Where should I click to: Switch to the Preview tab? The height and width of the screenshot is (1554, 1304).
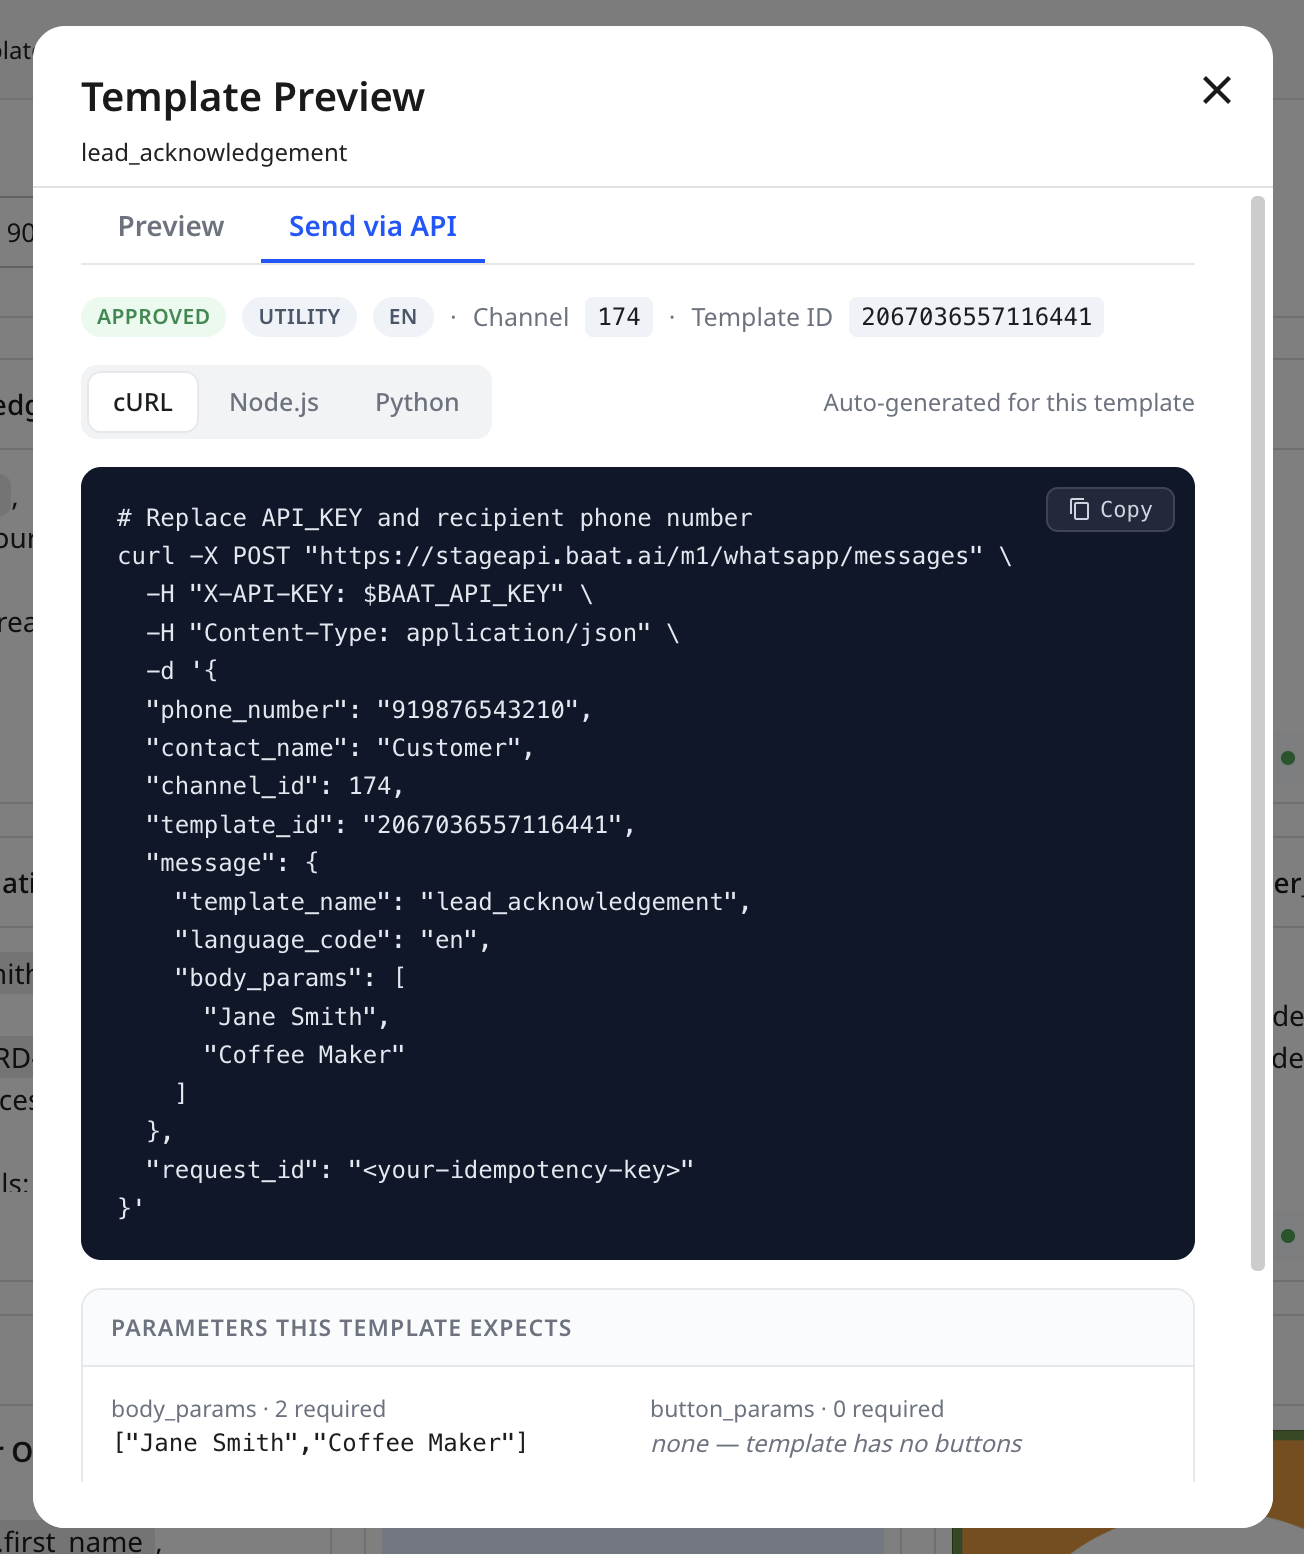tap(171, 227)
